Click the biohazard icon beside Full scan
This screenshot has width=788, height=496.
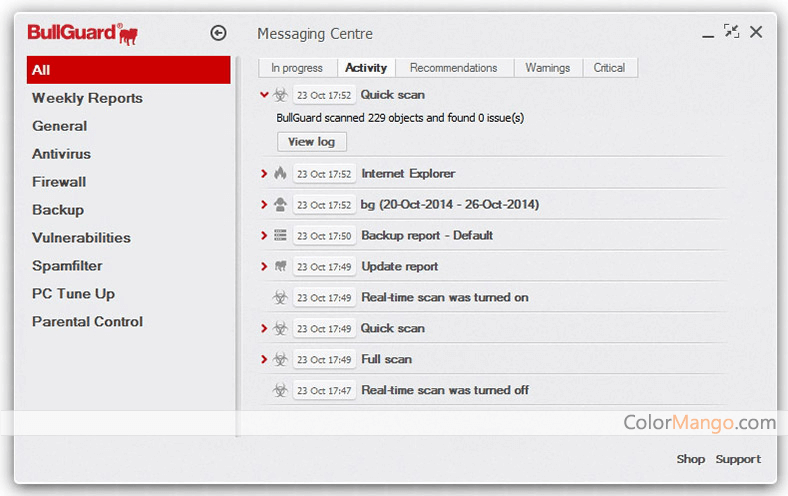[280, 359]
